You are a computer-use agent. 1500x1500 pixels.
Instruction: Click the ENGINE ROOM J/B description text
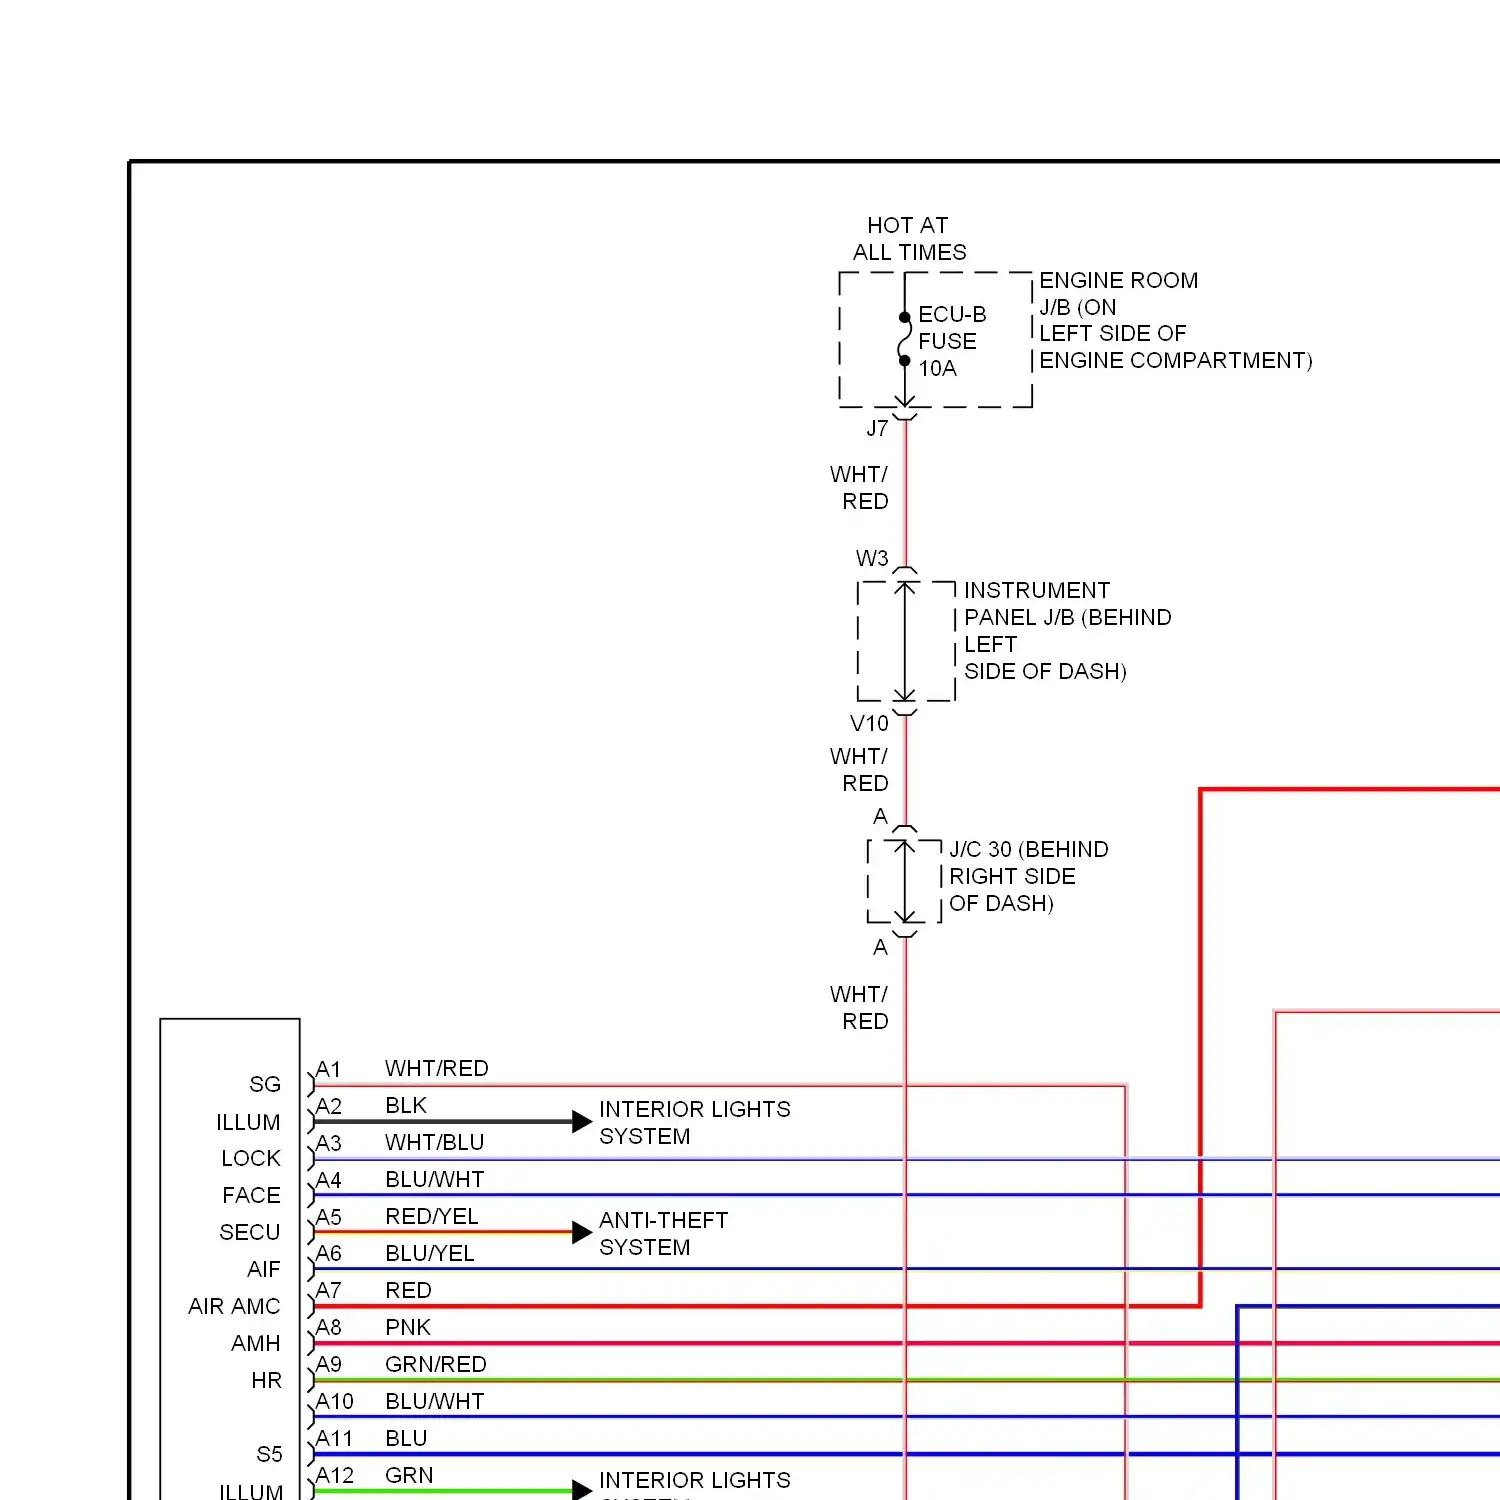point(1175,320)
